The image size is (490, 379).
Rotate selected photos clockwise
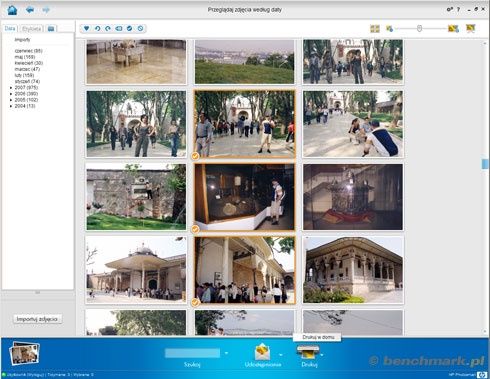pos(108,28)
